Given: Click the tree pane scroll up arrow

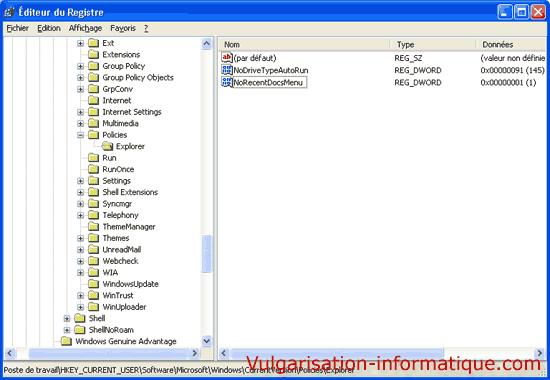Looking at the screenshot, I should coord(207,44).
